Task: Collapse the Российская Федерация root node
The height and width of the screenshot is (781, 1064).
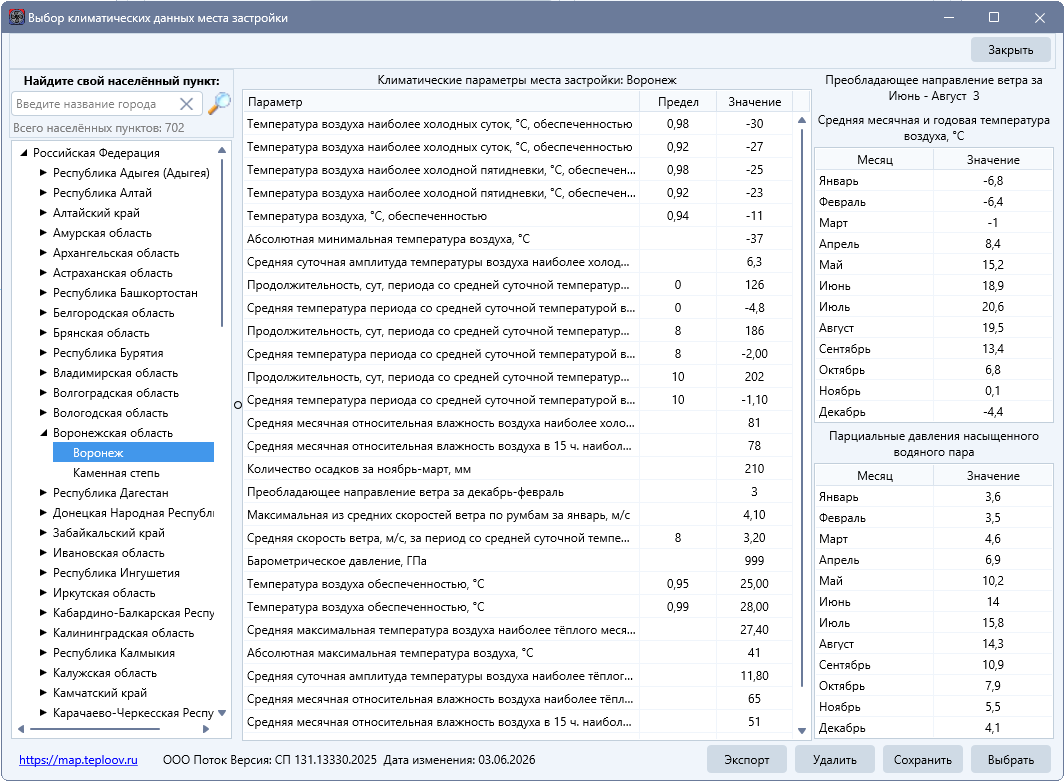Action: pos(24,153)
